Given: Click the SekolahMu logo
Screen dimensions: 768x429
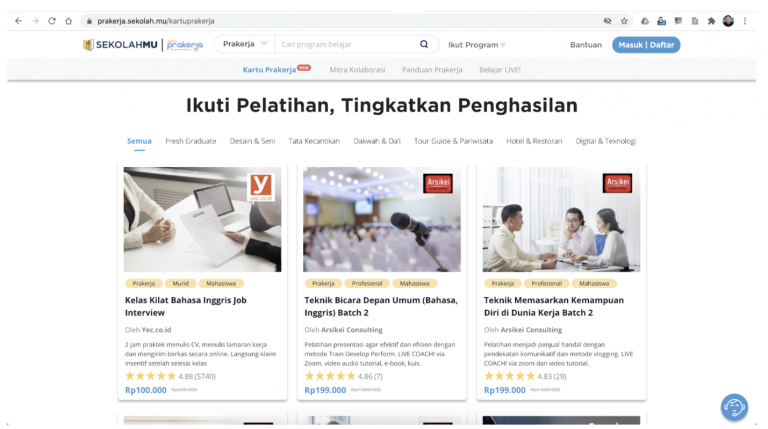Looking at the screenshot, I should [x=120, y=45].
